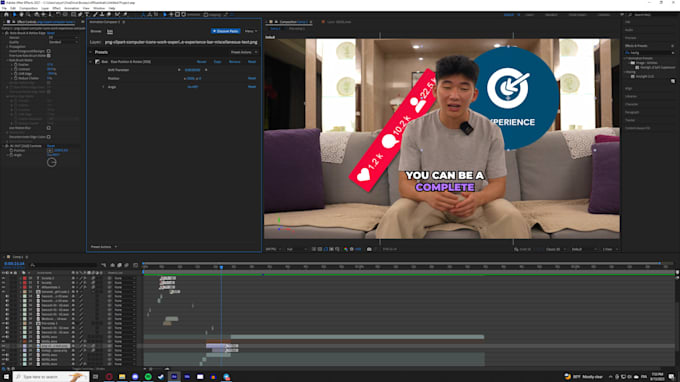Select the Clone Stamp tool
This screenshot has width=680, height=382.
click(x=101, y=14)
